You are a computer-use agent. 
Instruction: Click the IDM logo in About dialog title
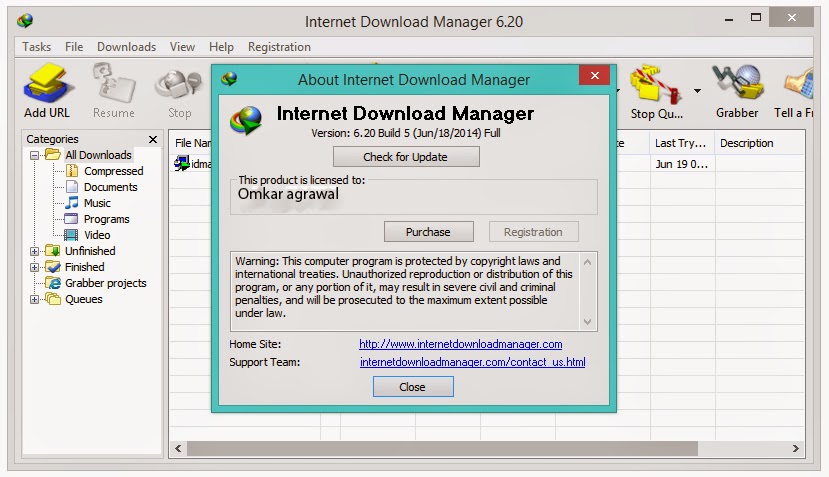[x=229, y=79]
